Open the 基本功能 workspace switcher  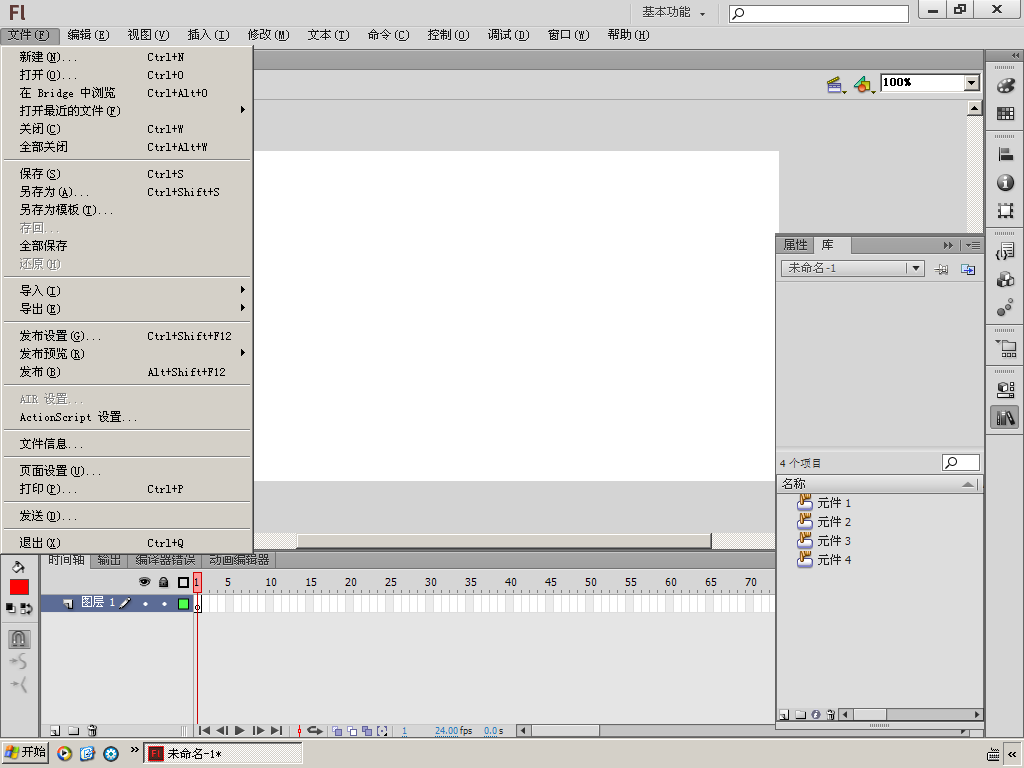pyautogui.click(x=673, y=12)
